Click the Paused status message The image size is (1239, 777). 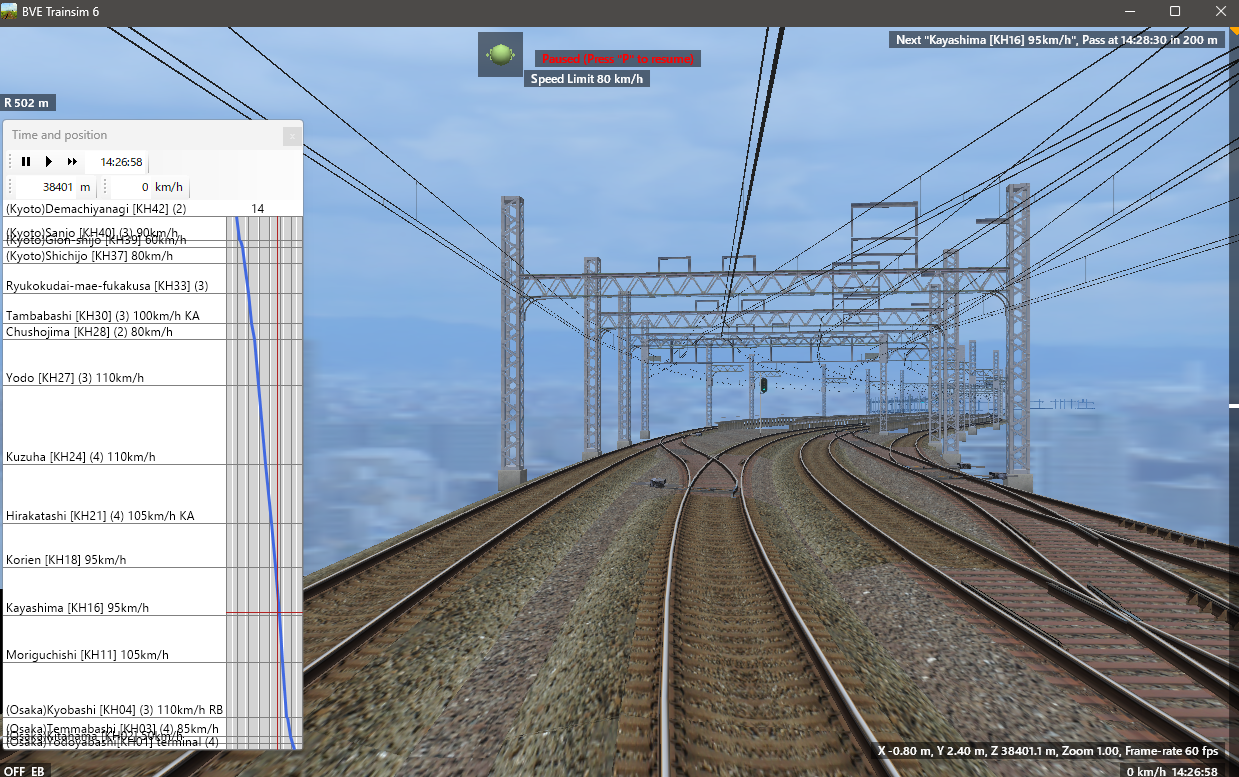tap(617, 59)
